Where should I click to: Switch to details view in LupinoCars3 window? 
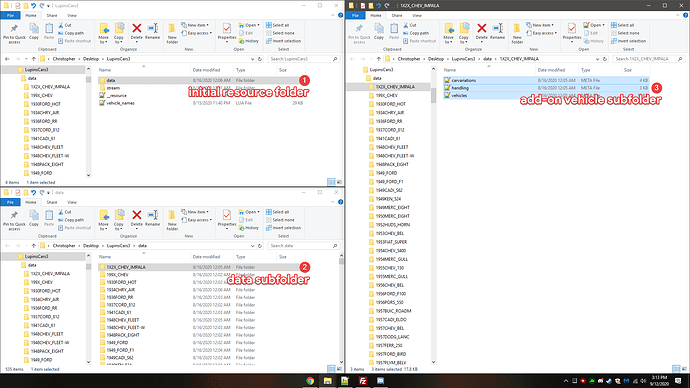pyautogui.click(x=331, y=182)
